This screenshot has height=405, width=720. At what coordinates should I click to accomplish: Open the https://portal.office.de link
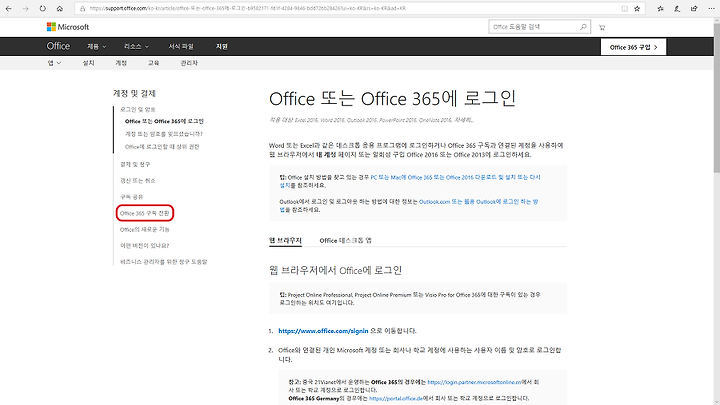tap(396, 399)
